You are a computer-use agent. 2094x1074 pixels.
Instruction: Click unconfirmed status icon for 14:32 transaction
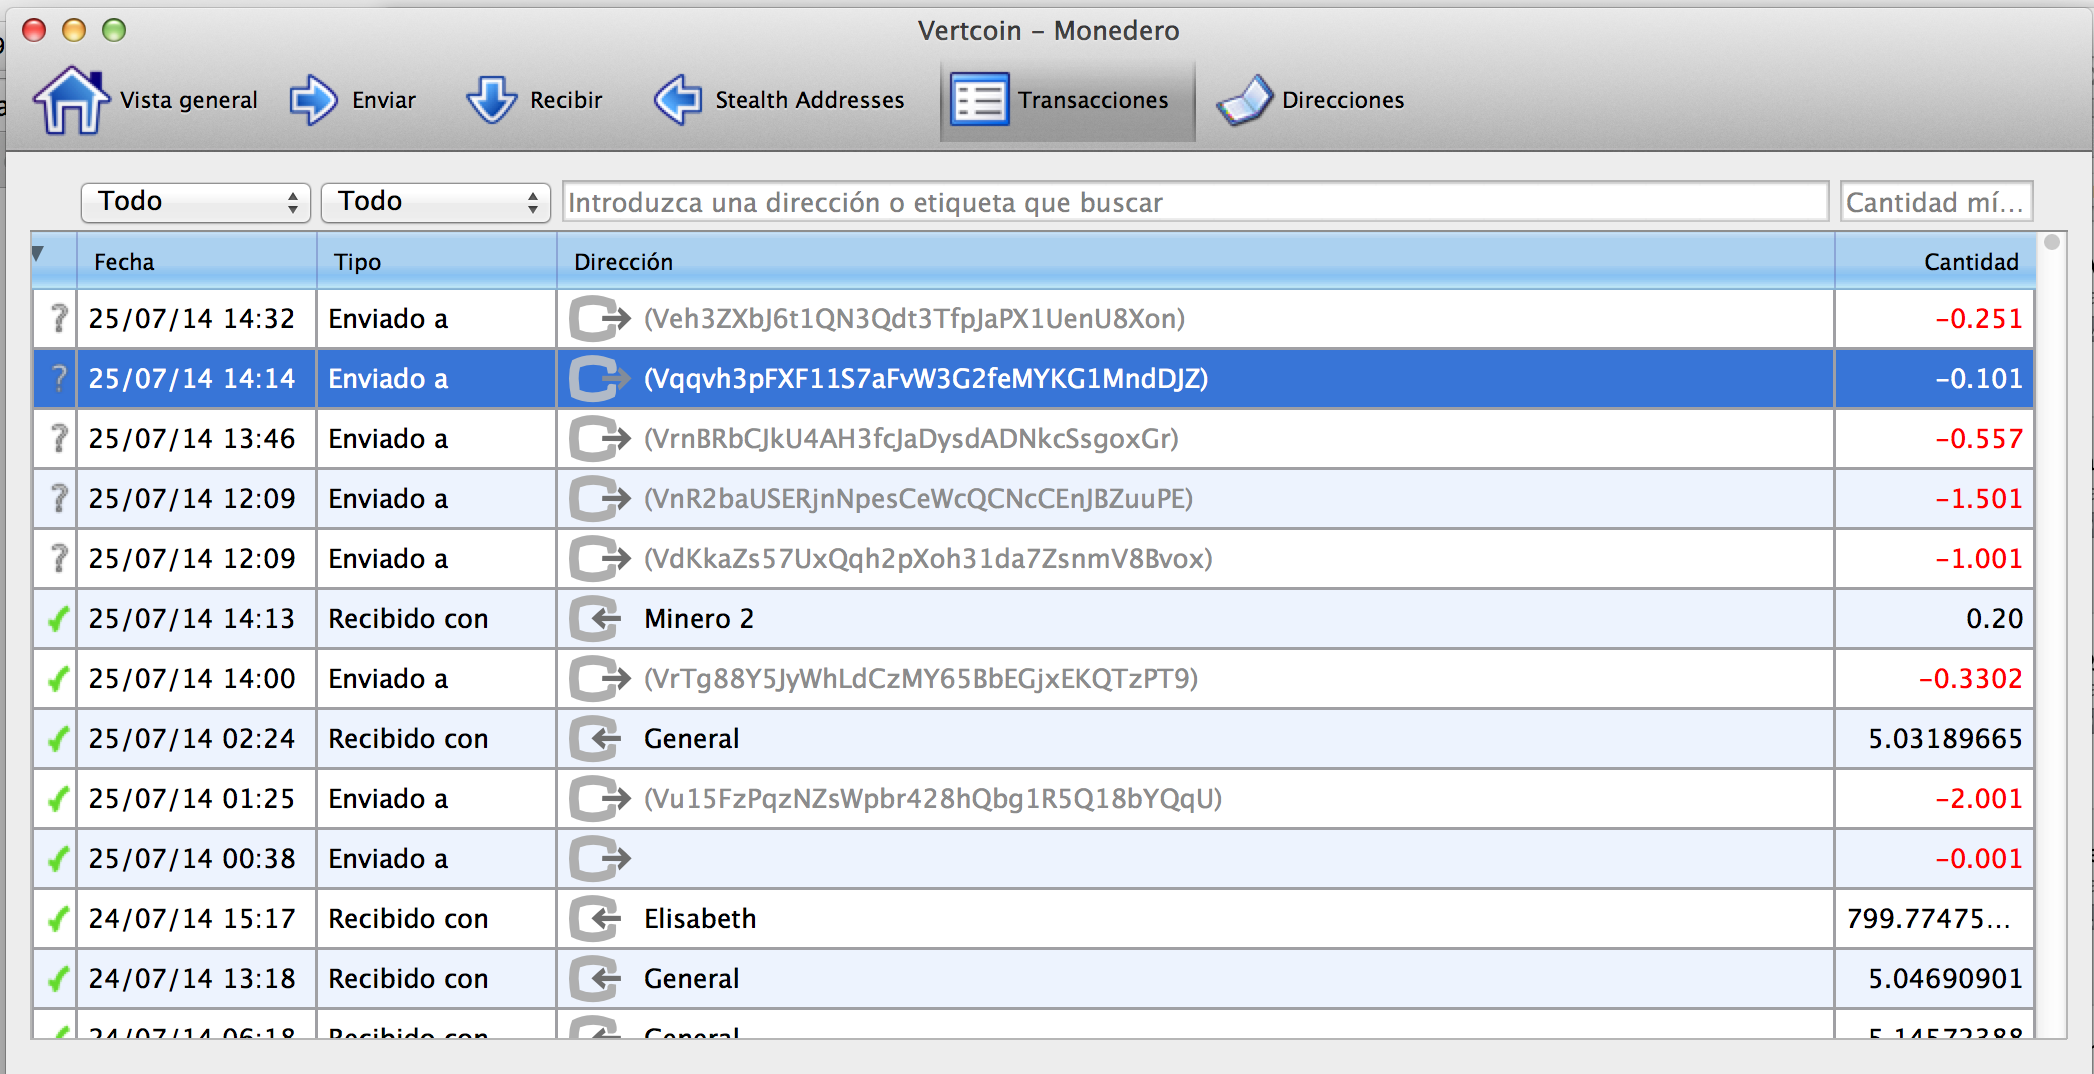(59, 319)
